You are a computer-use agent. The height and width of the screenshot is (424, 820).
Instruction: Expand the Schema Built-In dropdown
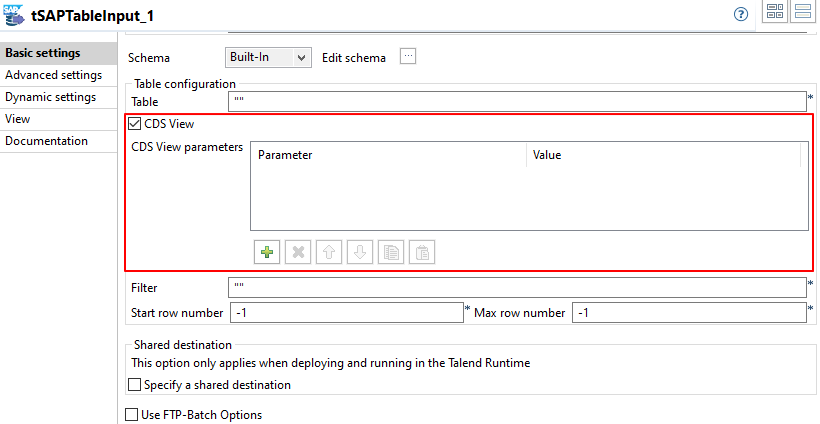(x=268, y=58)
